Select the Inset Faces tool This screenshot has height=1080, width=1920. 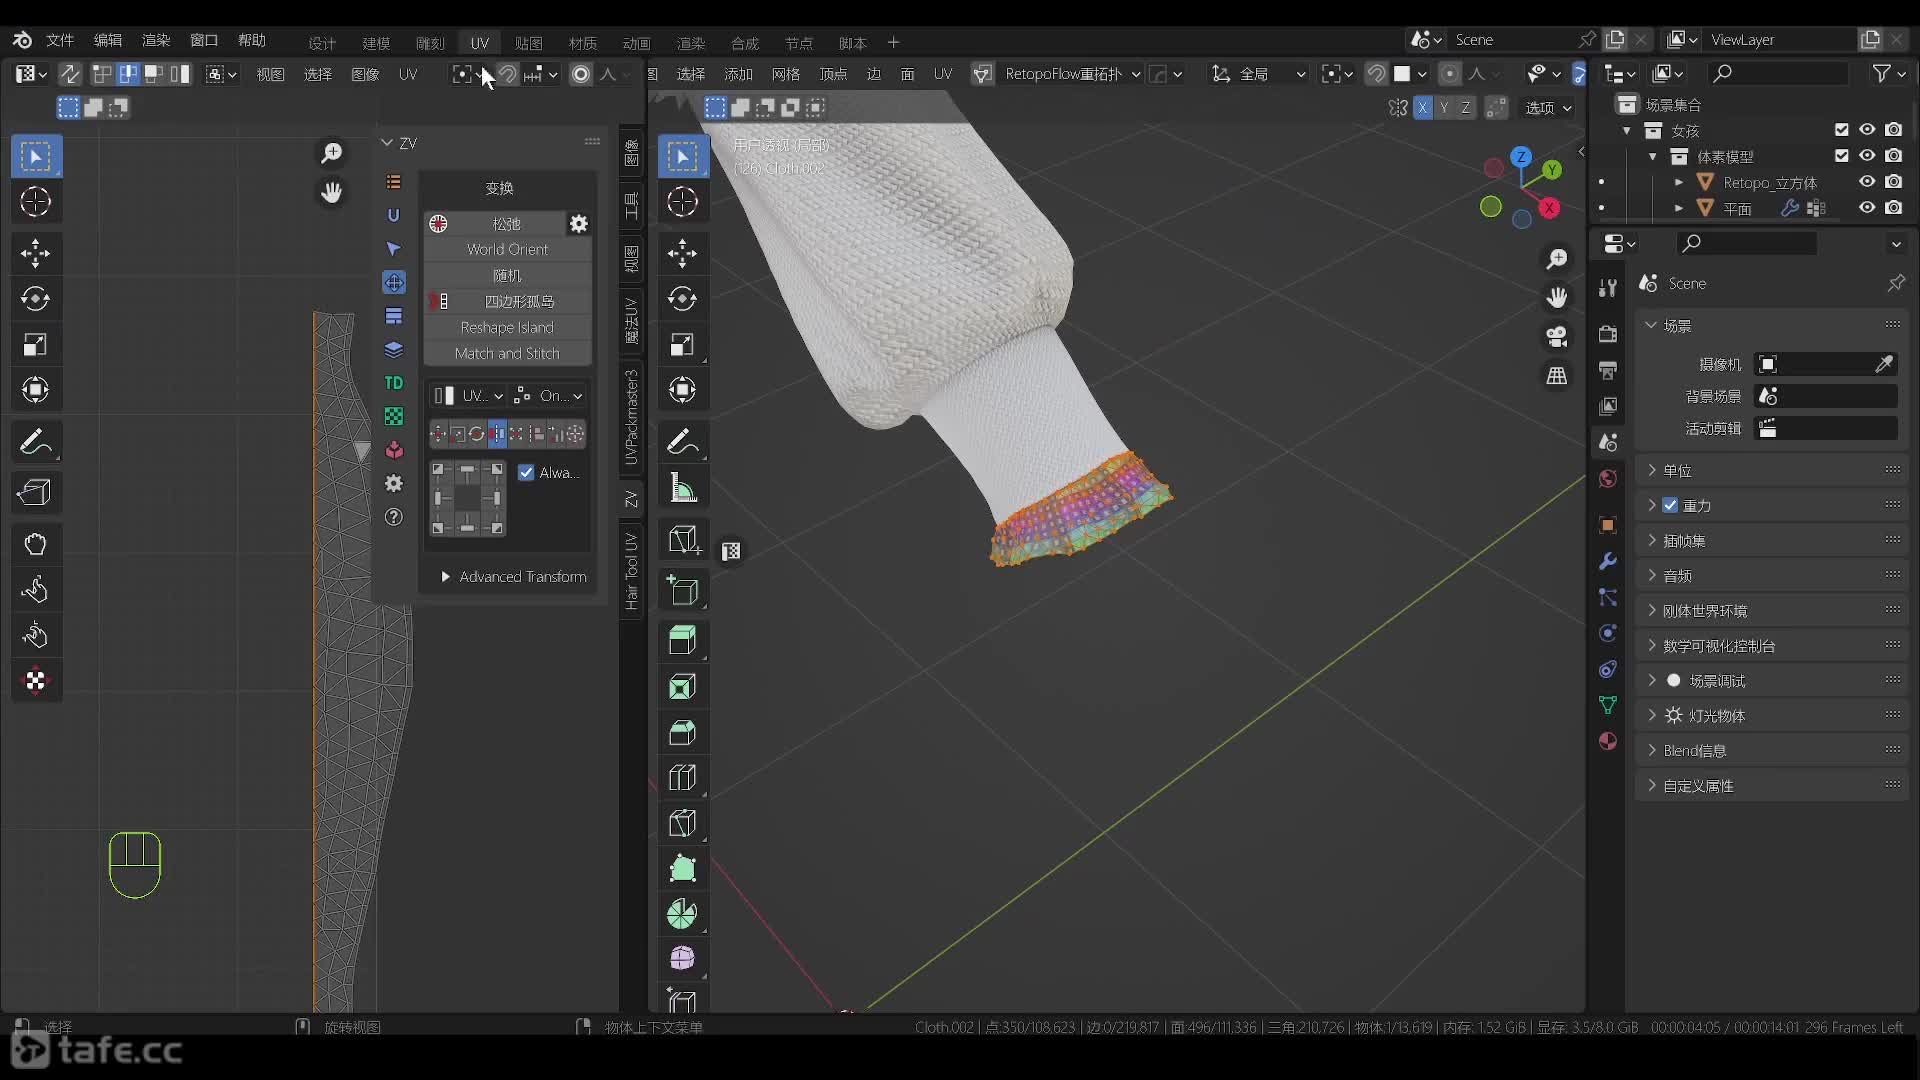(x=683, y=687)
